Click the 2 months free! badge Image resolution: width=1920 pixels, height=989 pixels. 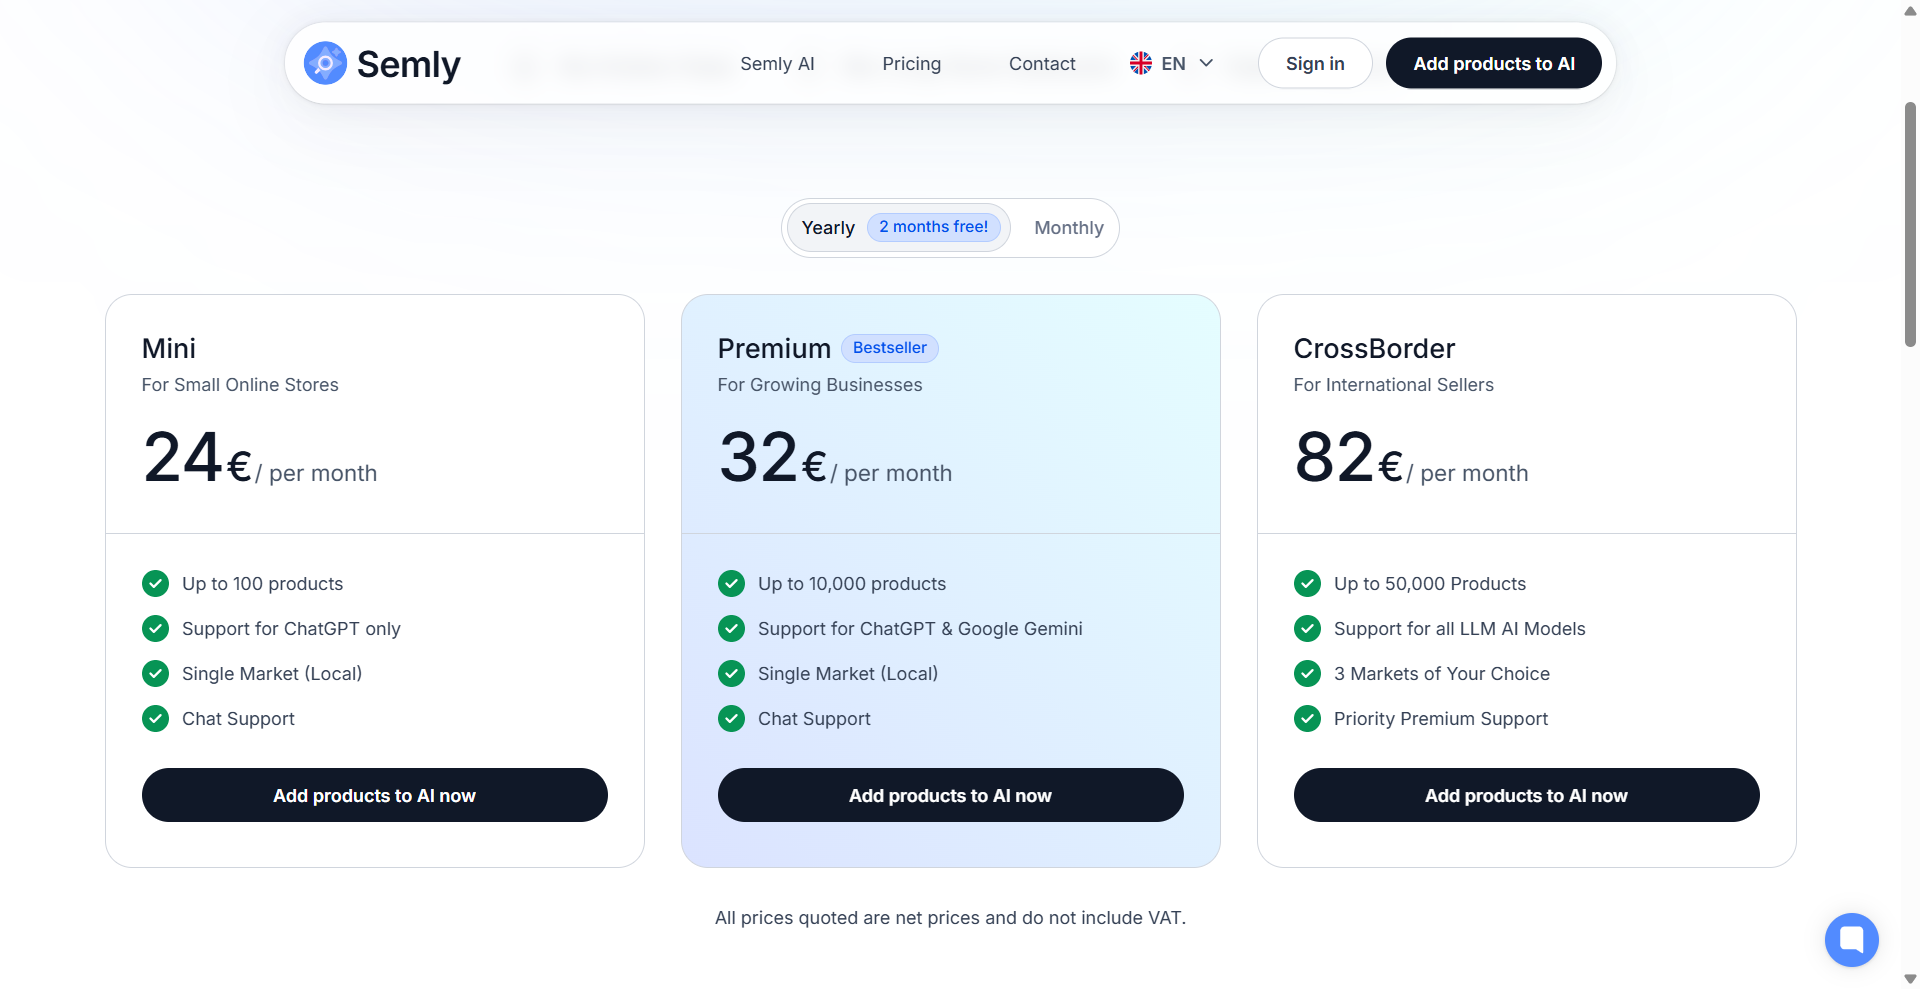pyautogui.click(x=934, y=227)
